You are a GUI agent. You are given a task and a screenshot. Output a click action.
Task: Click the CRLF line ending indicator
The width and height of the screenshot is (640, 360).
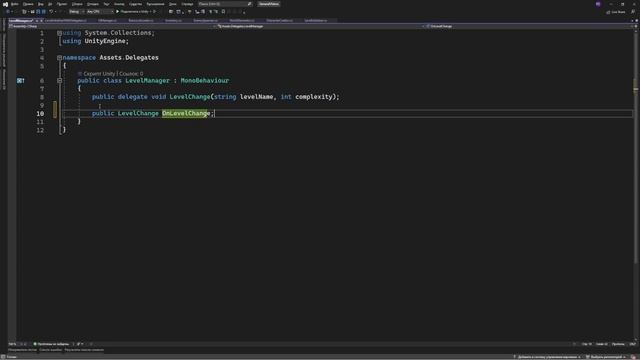tap(632, 344)
